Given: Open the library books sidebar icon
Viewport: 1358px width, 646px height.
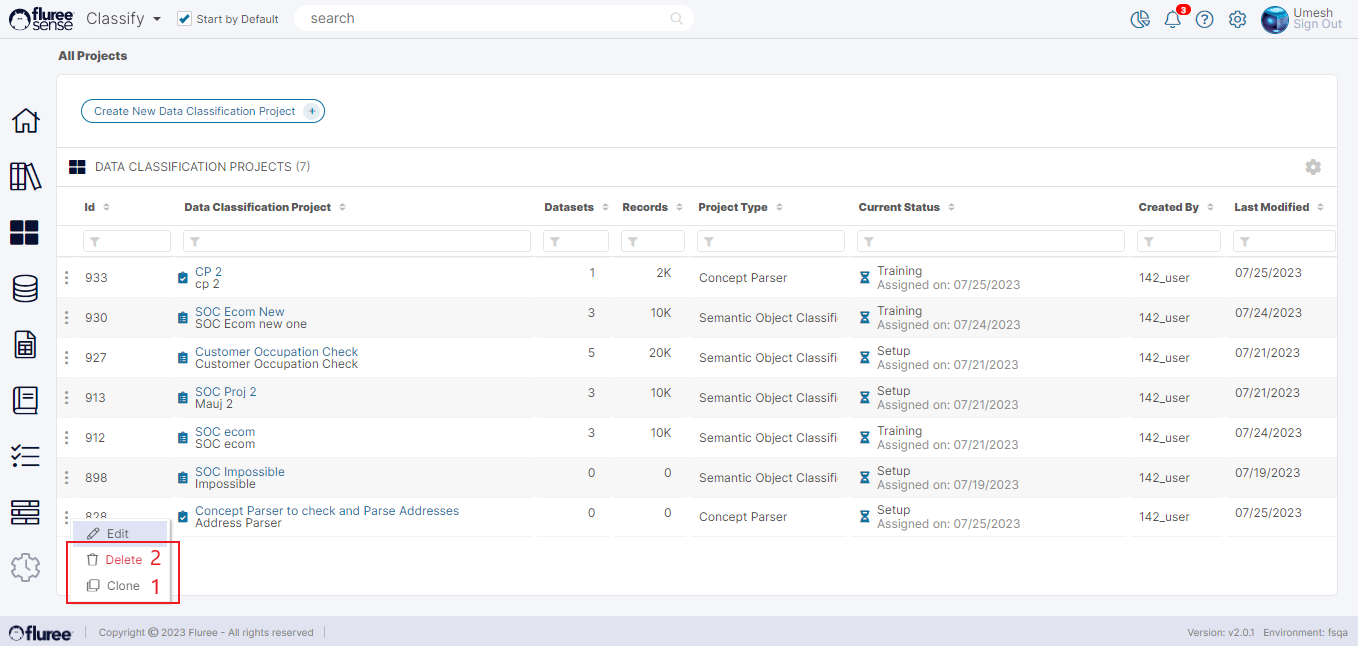Looking at the screenshot, I should [25, 177].
